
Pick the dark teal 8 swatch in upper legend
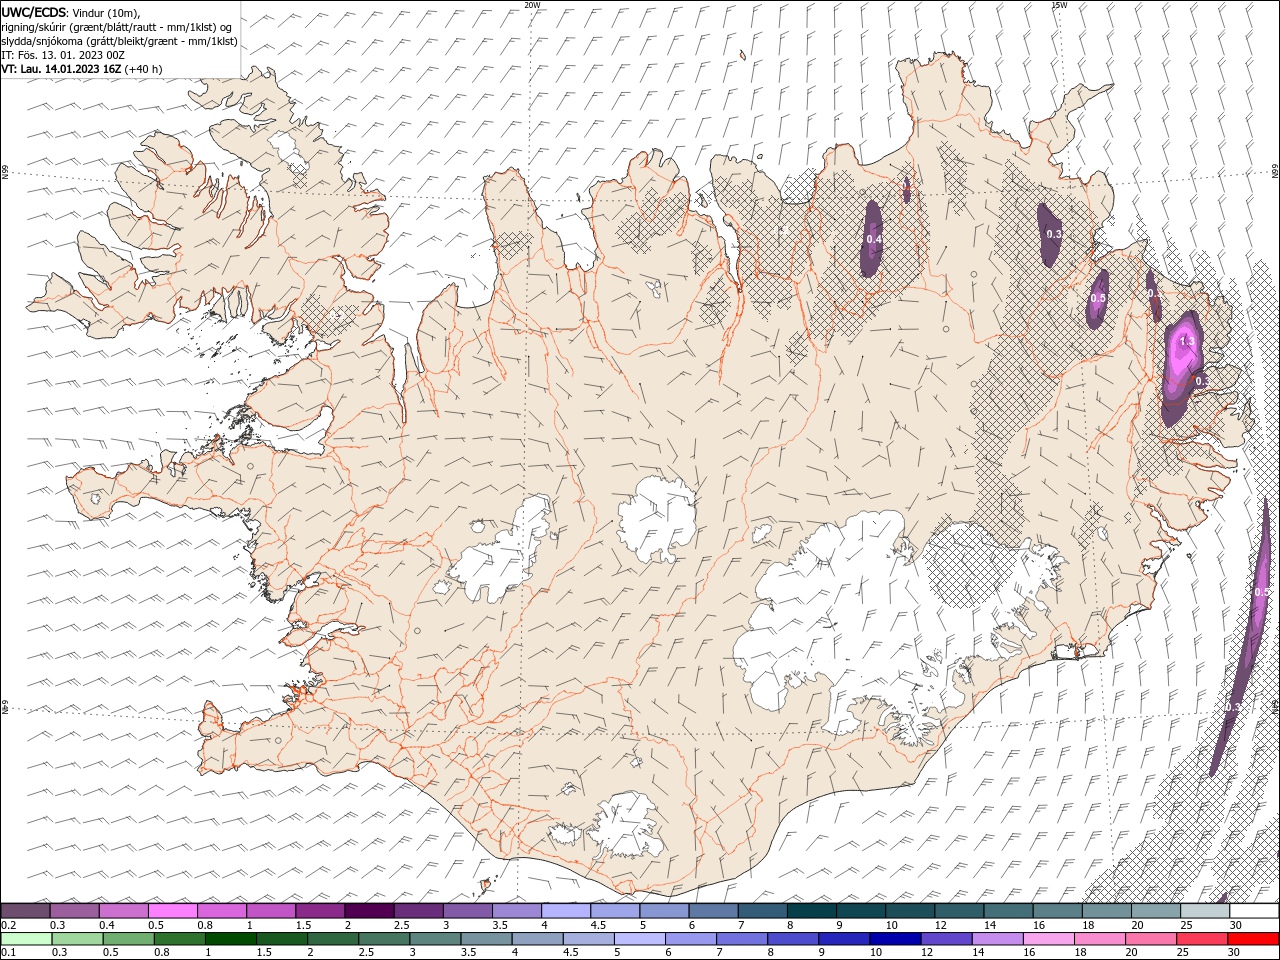click(810, 911)
